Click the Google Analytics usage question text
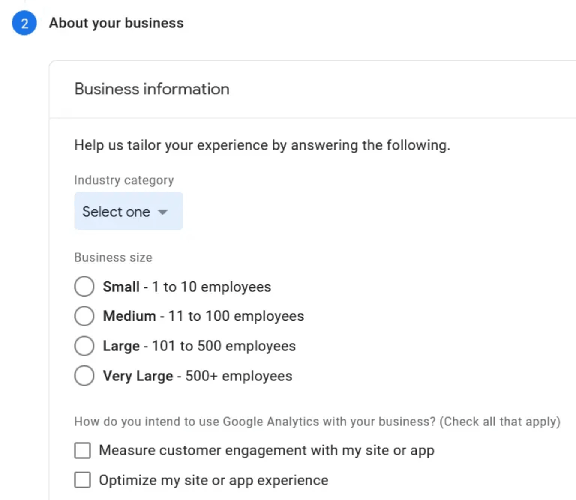576x500 pixels. coord(317,422)
